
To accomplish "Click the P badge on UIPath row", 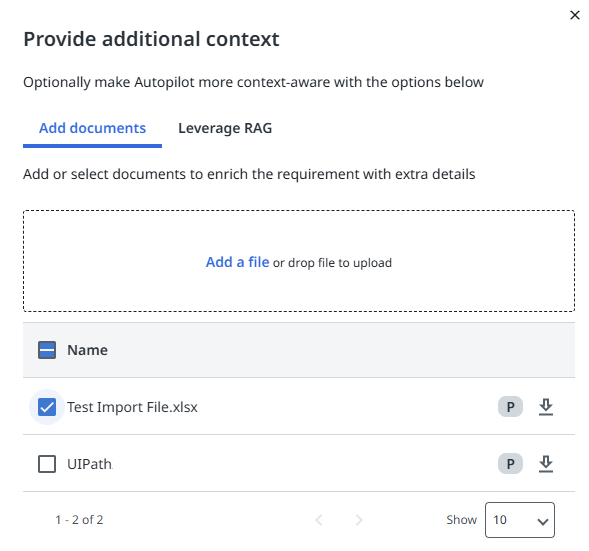I will coord(510,464).
